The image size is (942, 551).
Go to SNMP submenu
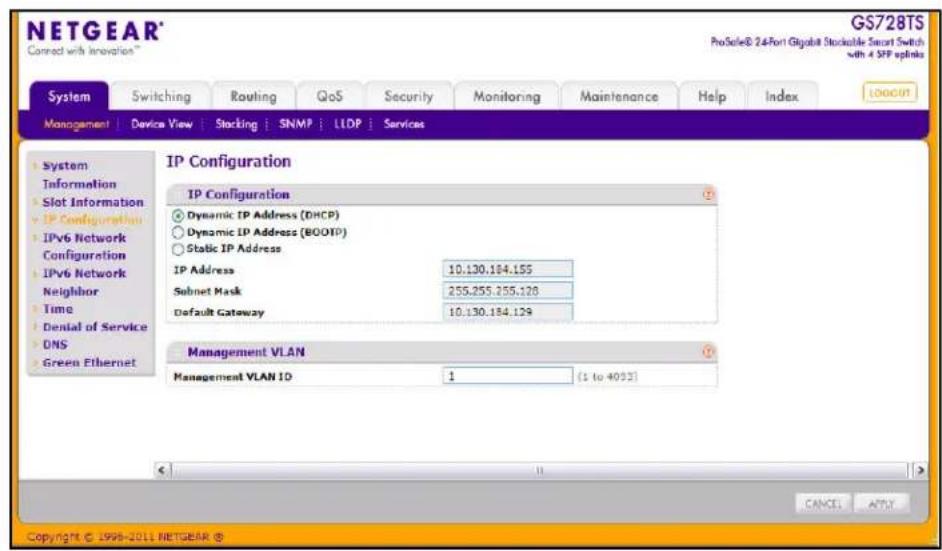(x=296, y=124)
